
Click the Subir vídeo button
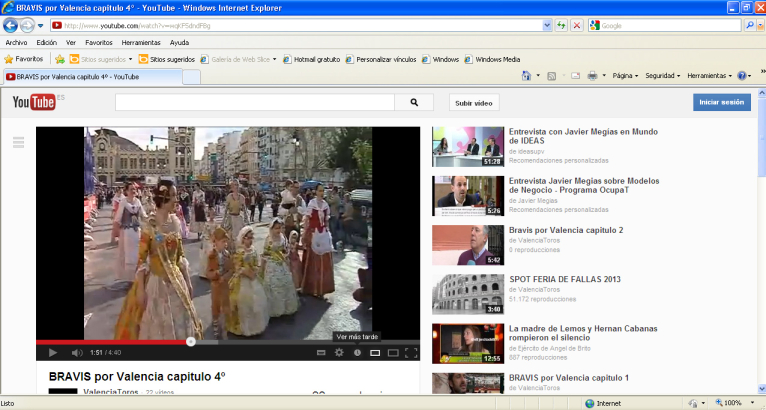pyautogui.click(x=474, y=103)
